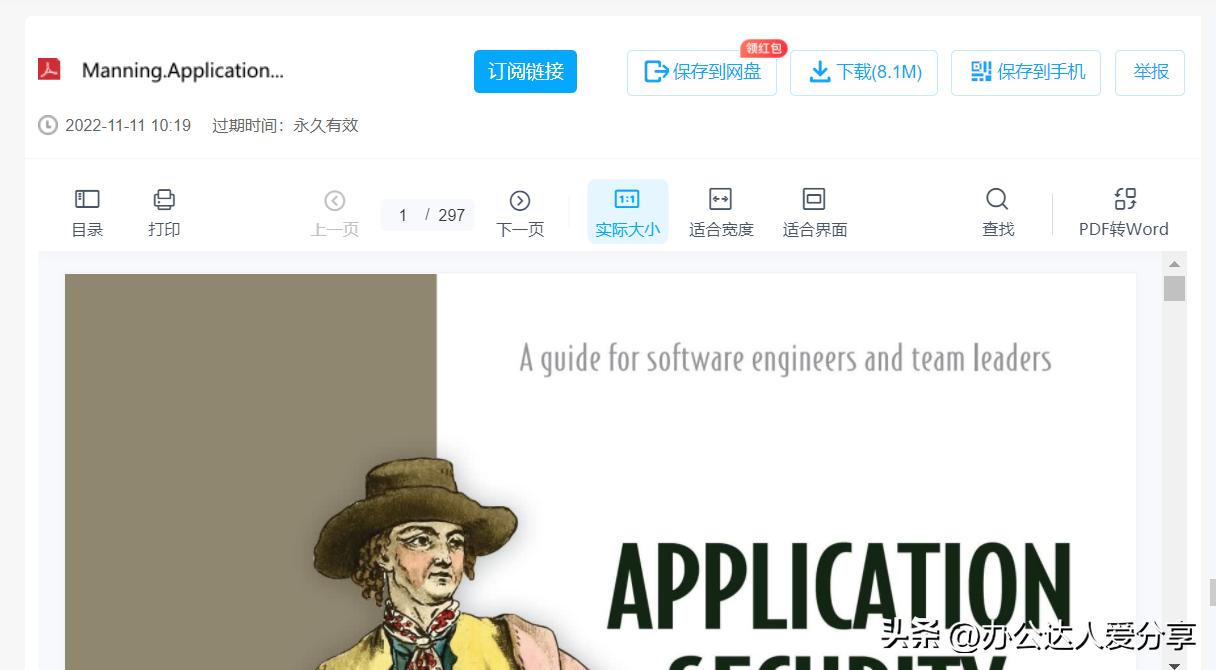Select the red PDF file icon
This screenshot has height=670, width=1216.
pyautogui.click(x=47, y=70)
